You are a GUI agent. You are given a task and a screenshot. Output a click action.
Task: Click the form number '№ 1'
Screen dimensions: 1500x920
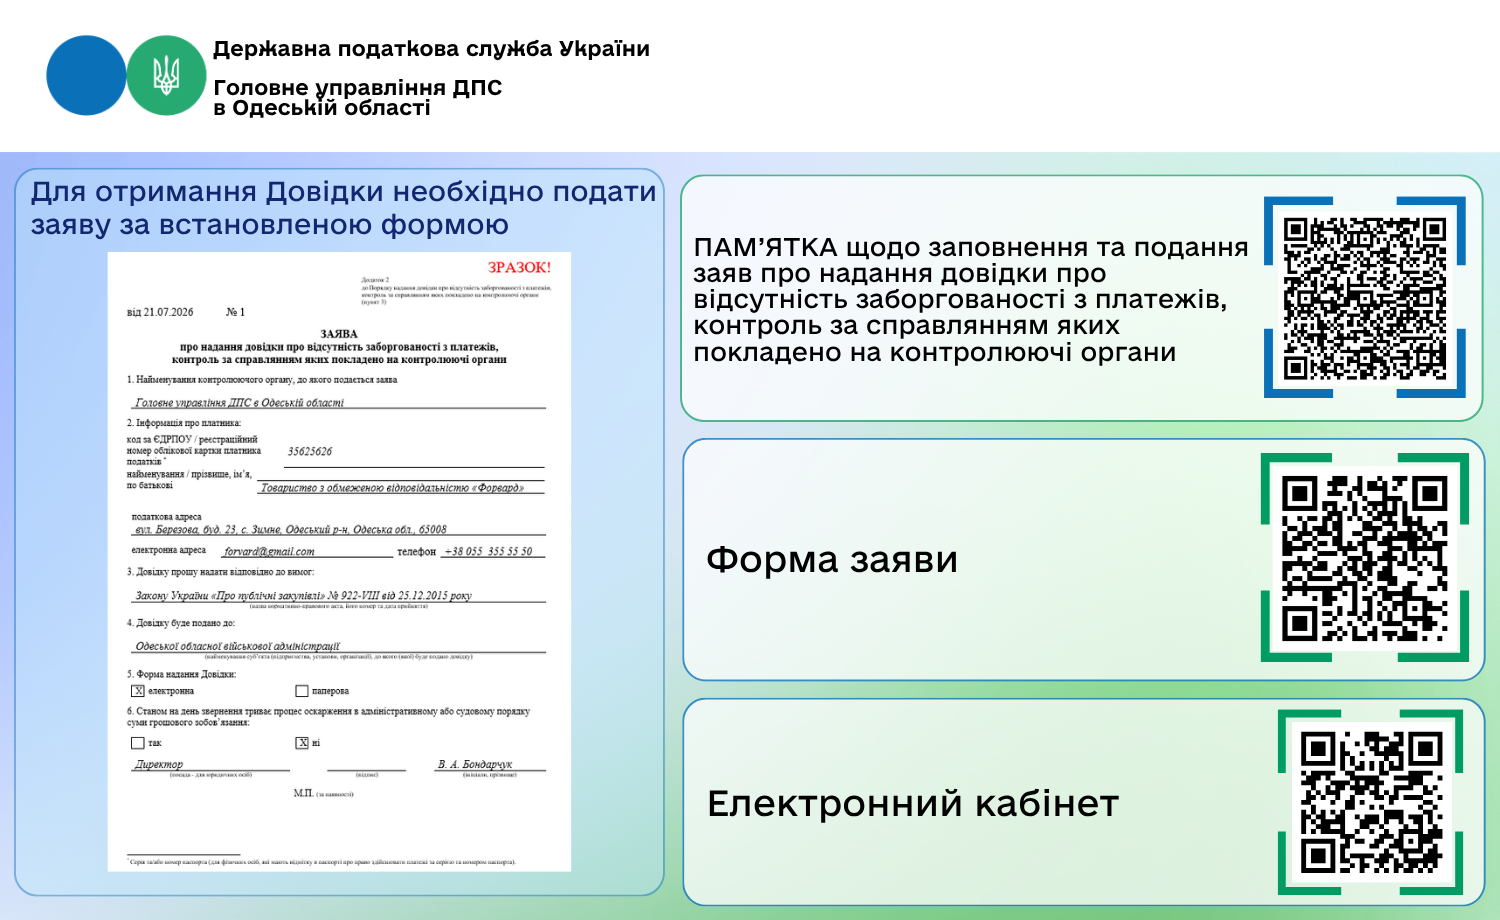tap(235, 312)
